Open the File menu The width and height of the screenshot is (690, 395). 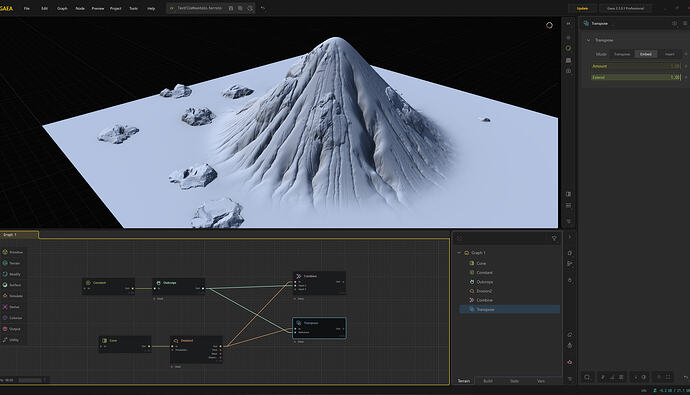pos(27,8)
